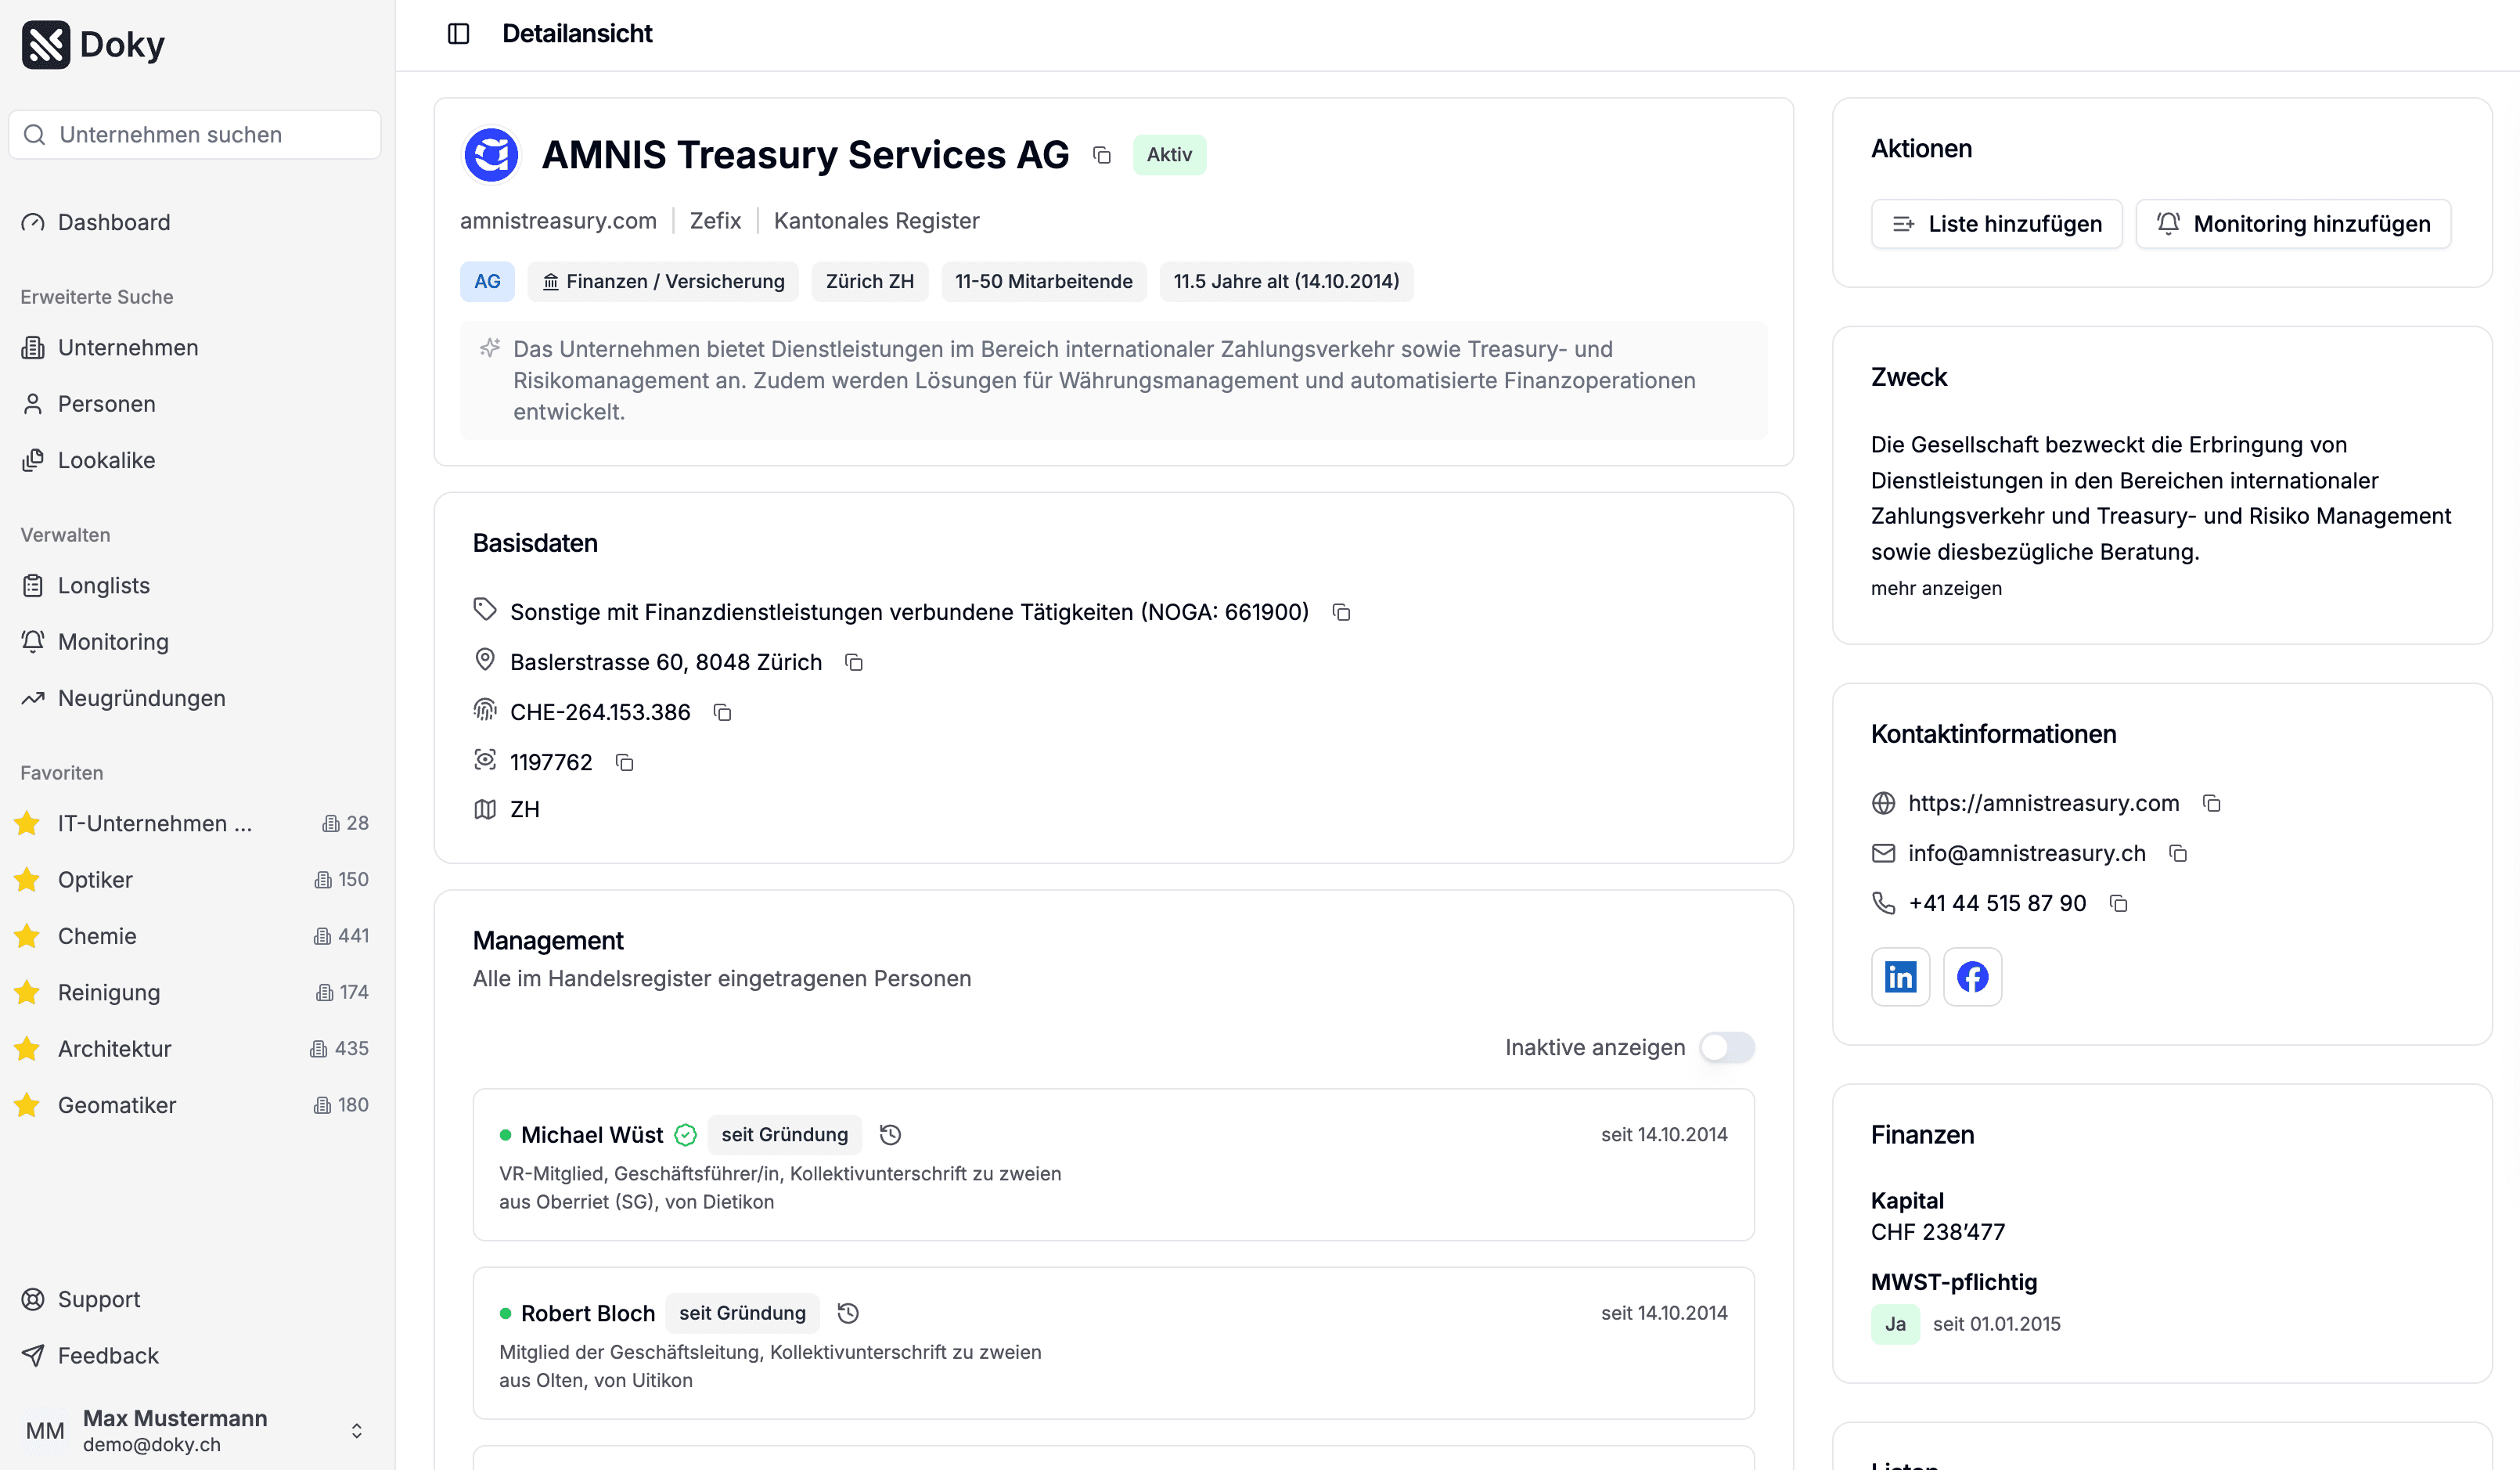Image resolution: width=2520 pixels, height=1470 pixels.
Task: Click the Liste hinzufügen button
Action: 1996,224
